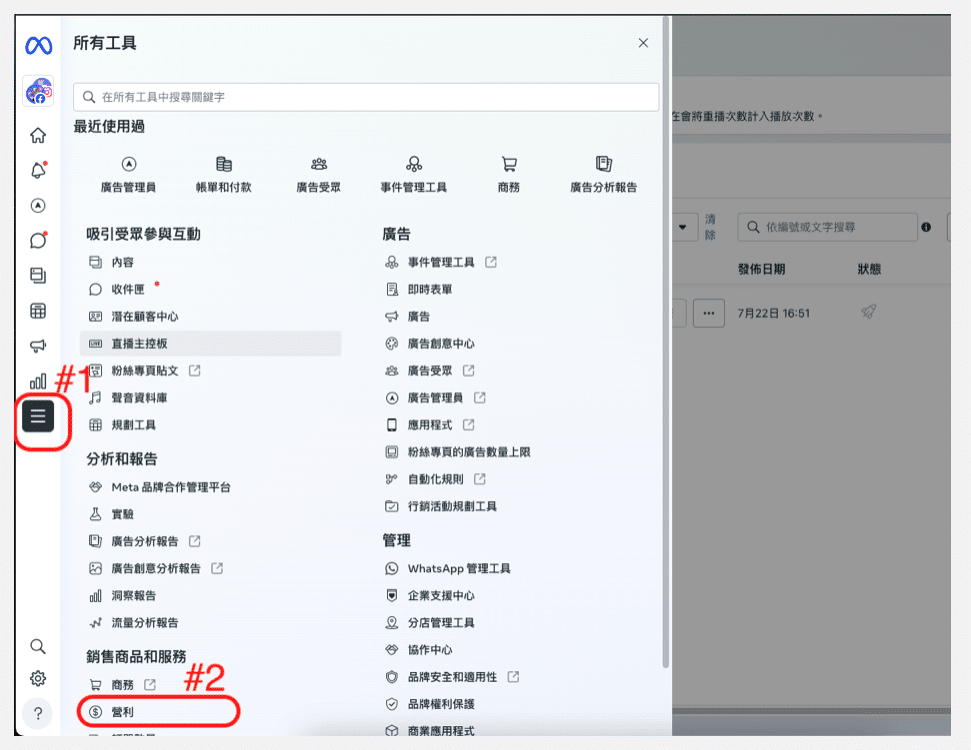
Task: Open recently used 帳單和付款
Action: (224, 175)
